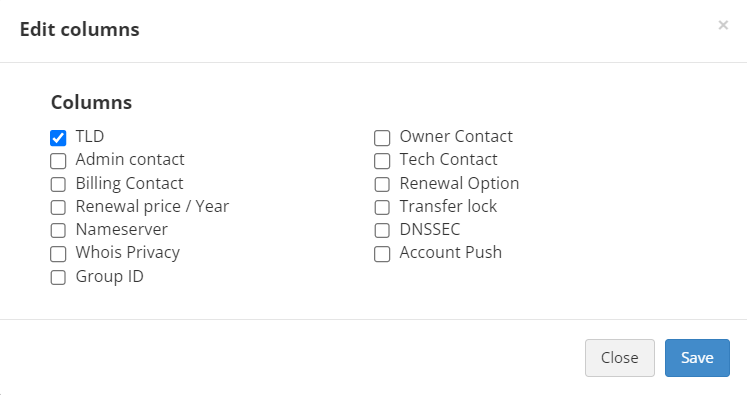
Task: Tick the Group ID checkbox
Action: pos(58,277)
